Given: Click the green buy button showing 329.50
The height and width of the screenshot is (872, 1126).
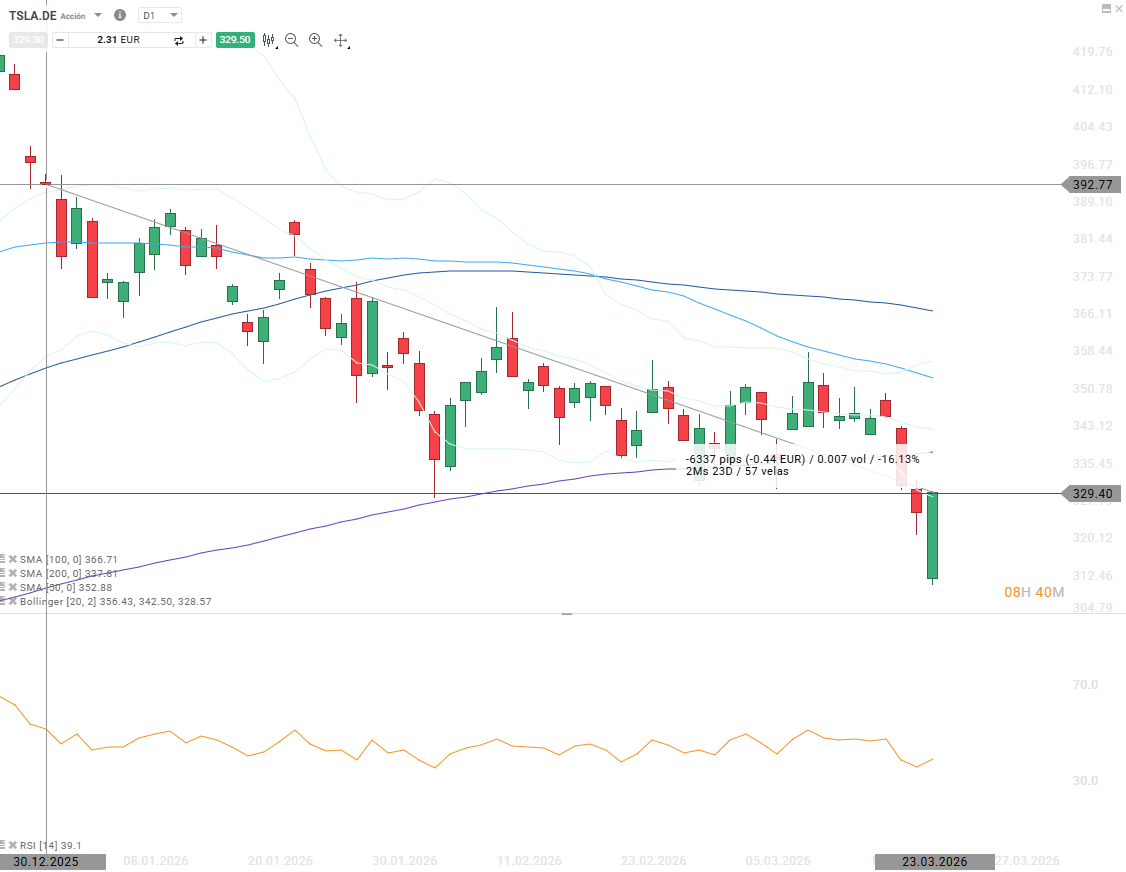Looking at the screenshot, I should [235, 40].
